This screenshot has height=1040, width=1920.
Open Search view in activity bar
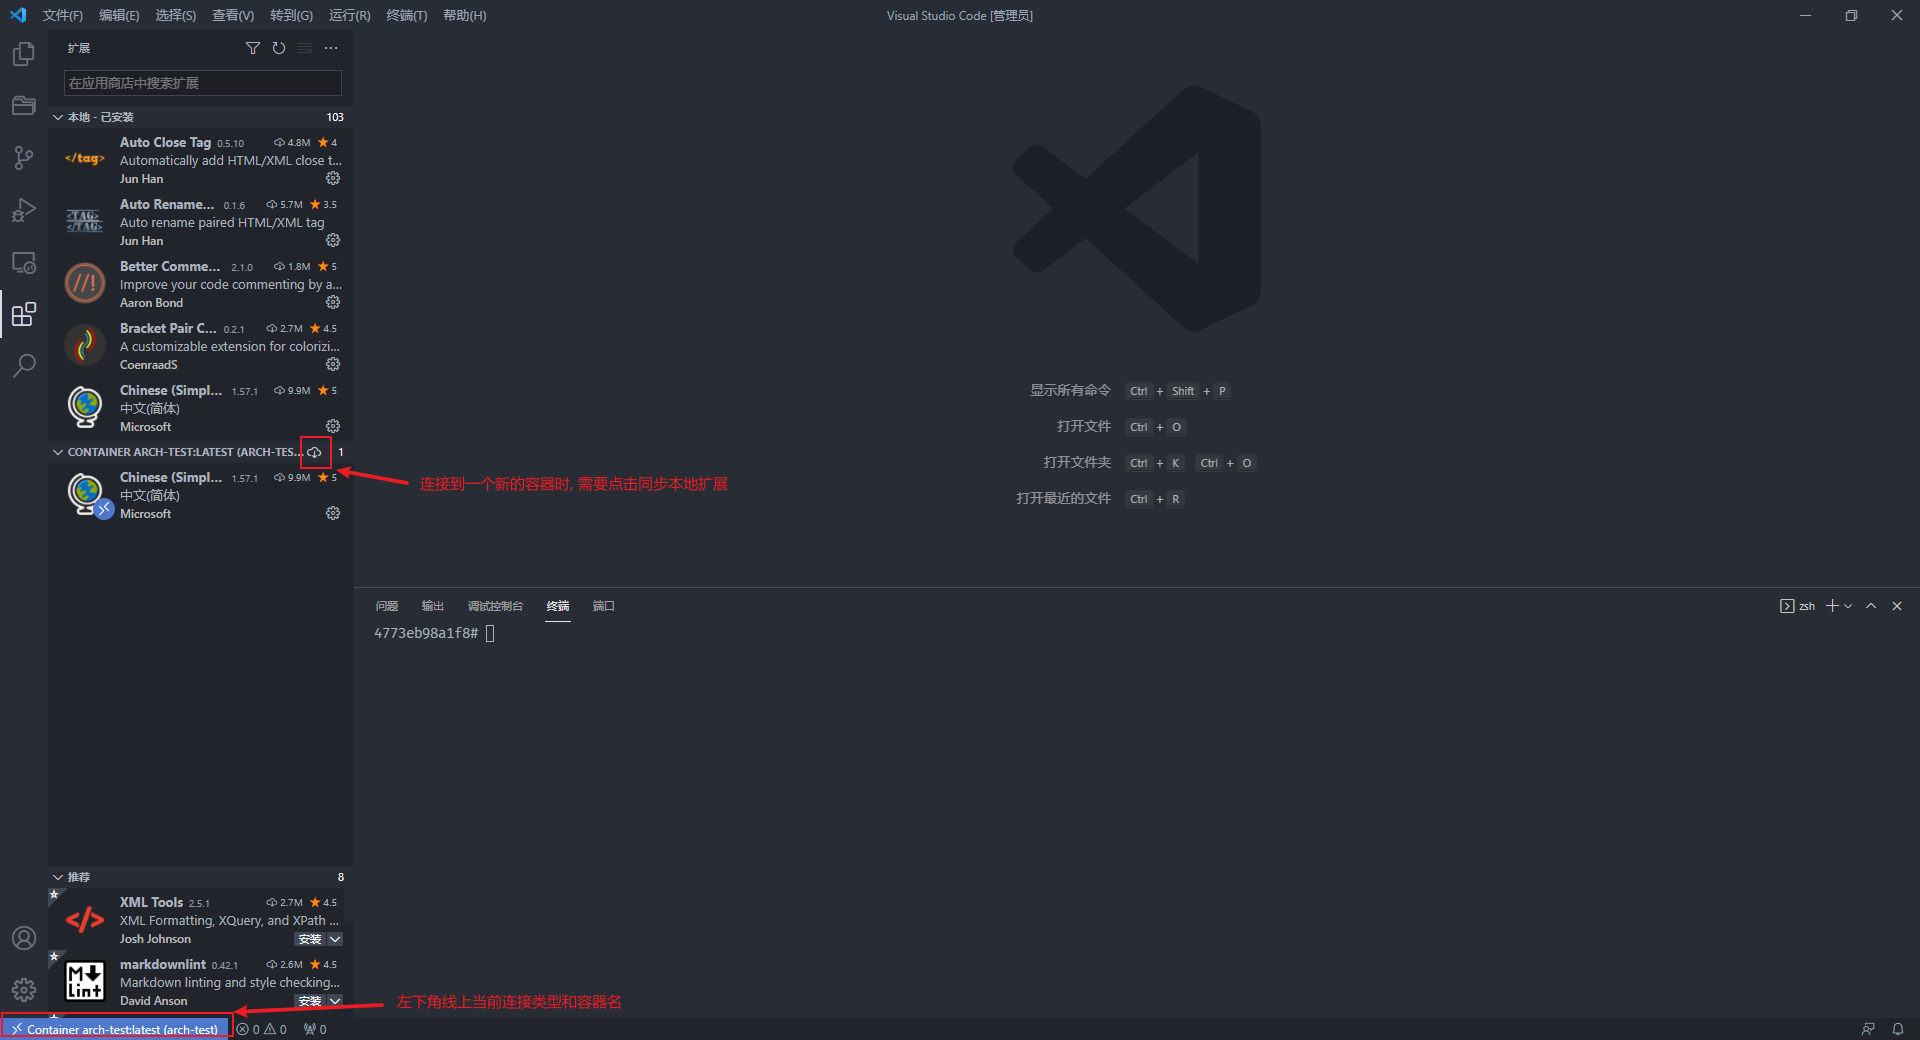[x=24, y=366]
